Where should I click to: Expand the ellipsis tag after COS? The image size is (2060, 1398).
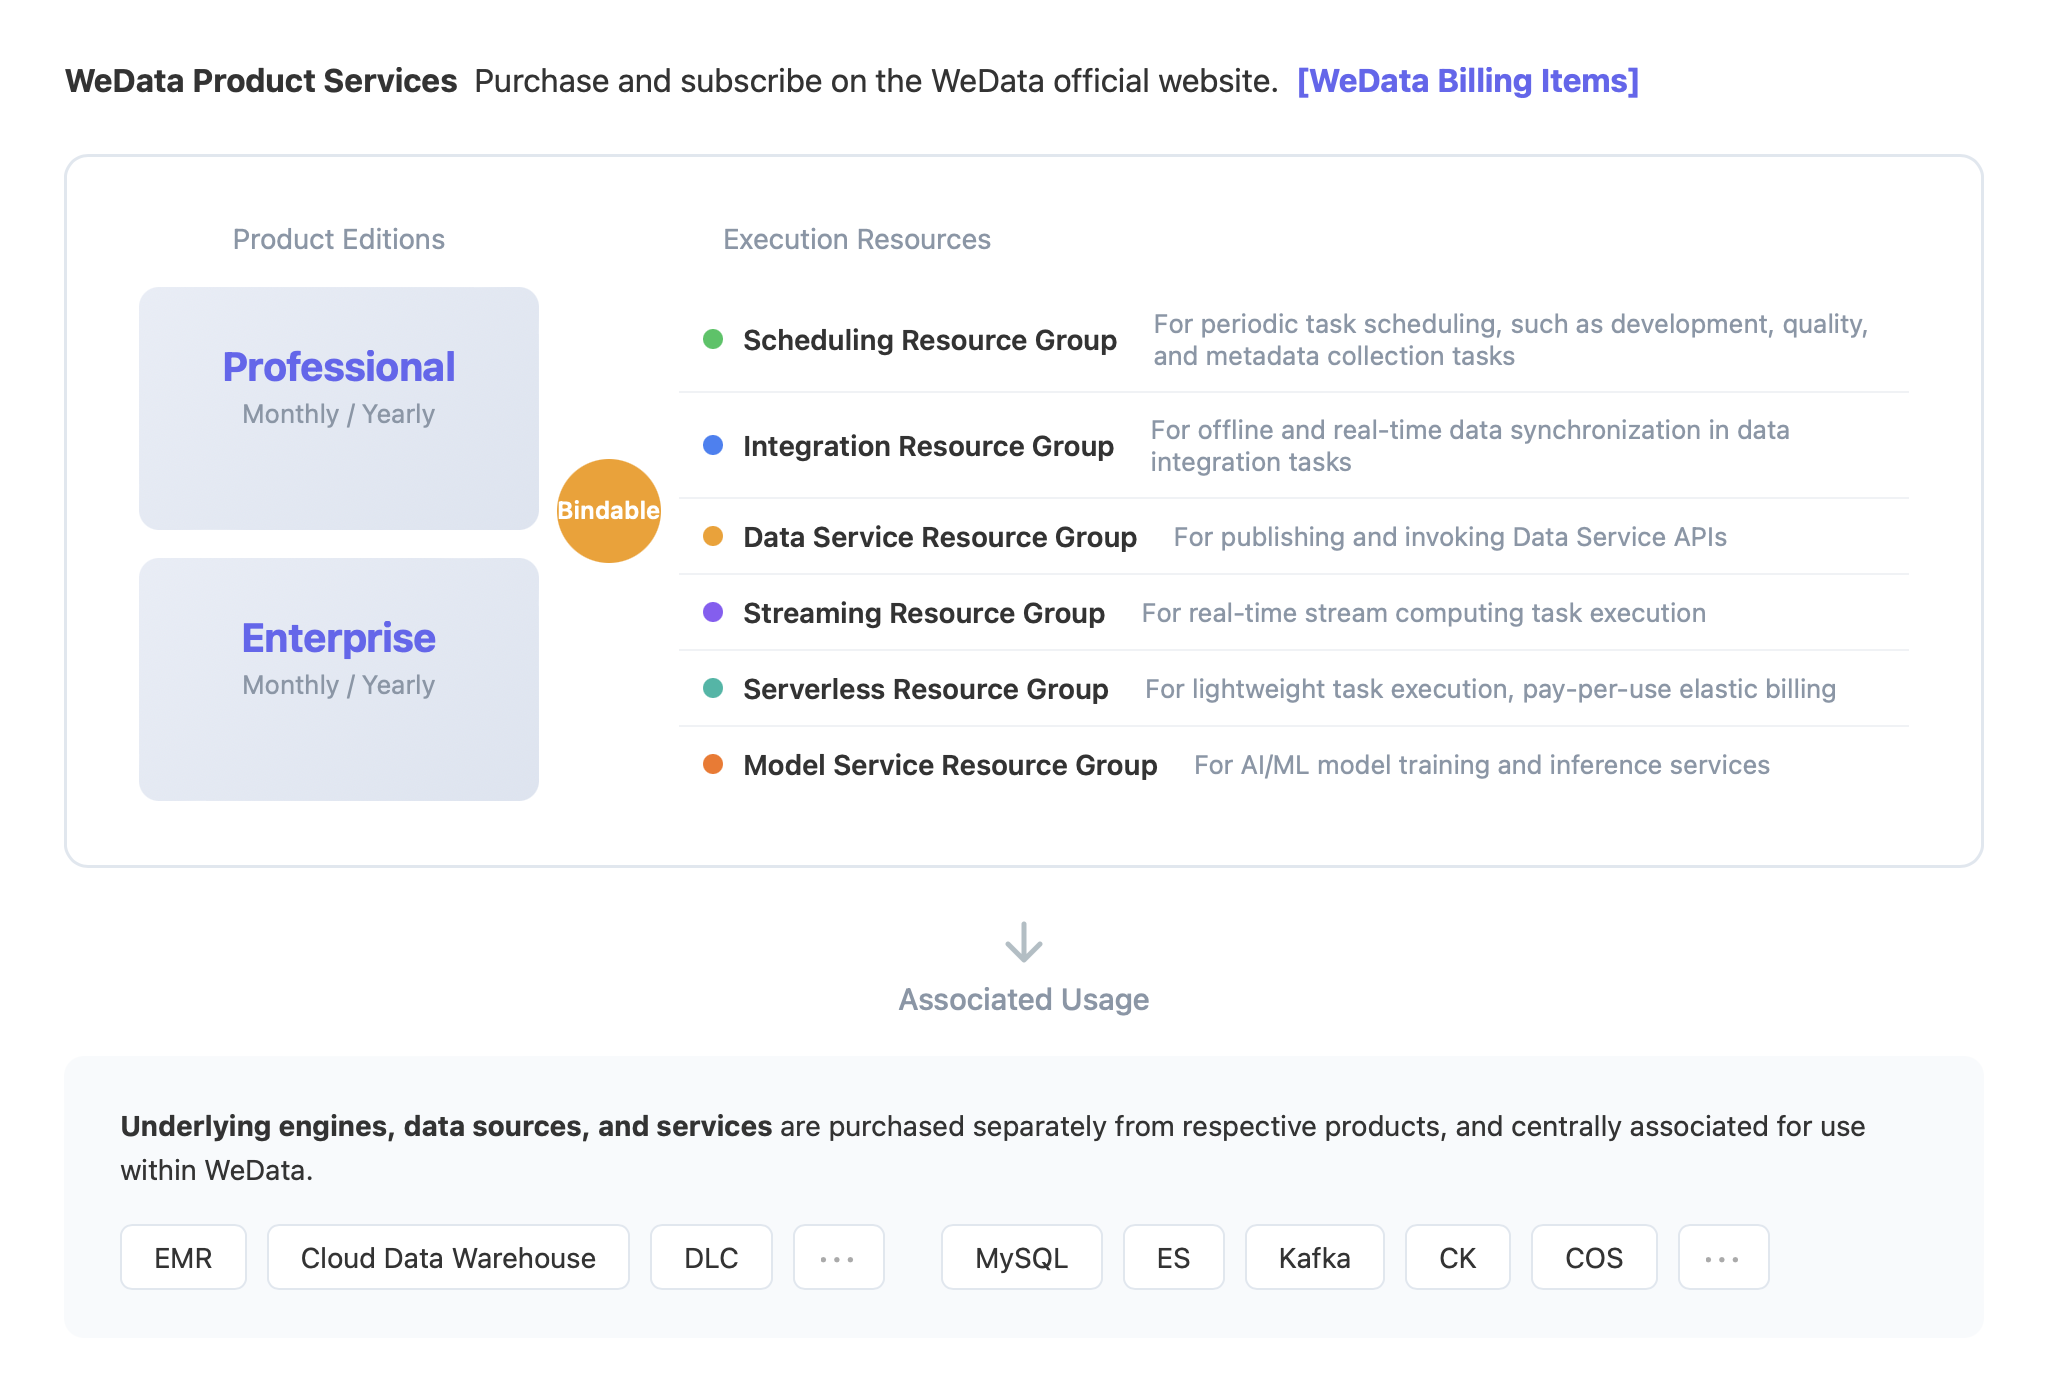click(x=1723, y=1257)
